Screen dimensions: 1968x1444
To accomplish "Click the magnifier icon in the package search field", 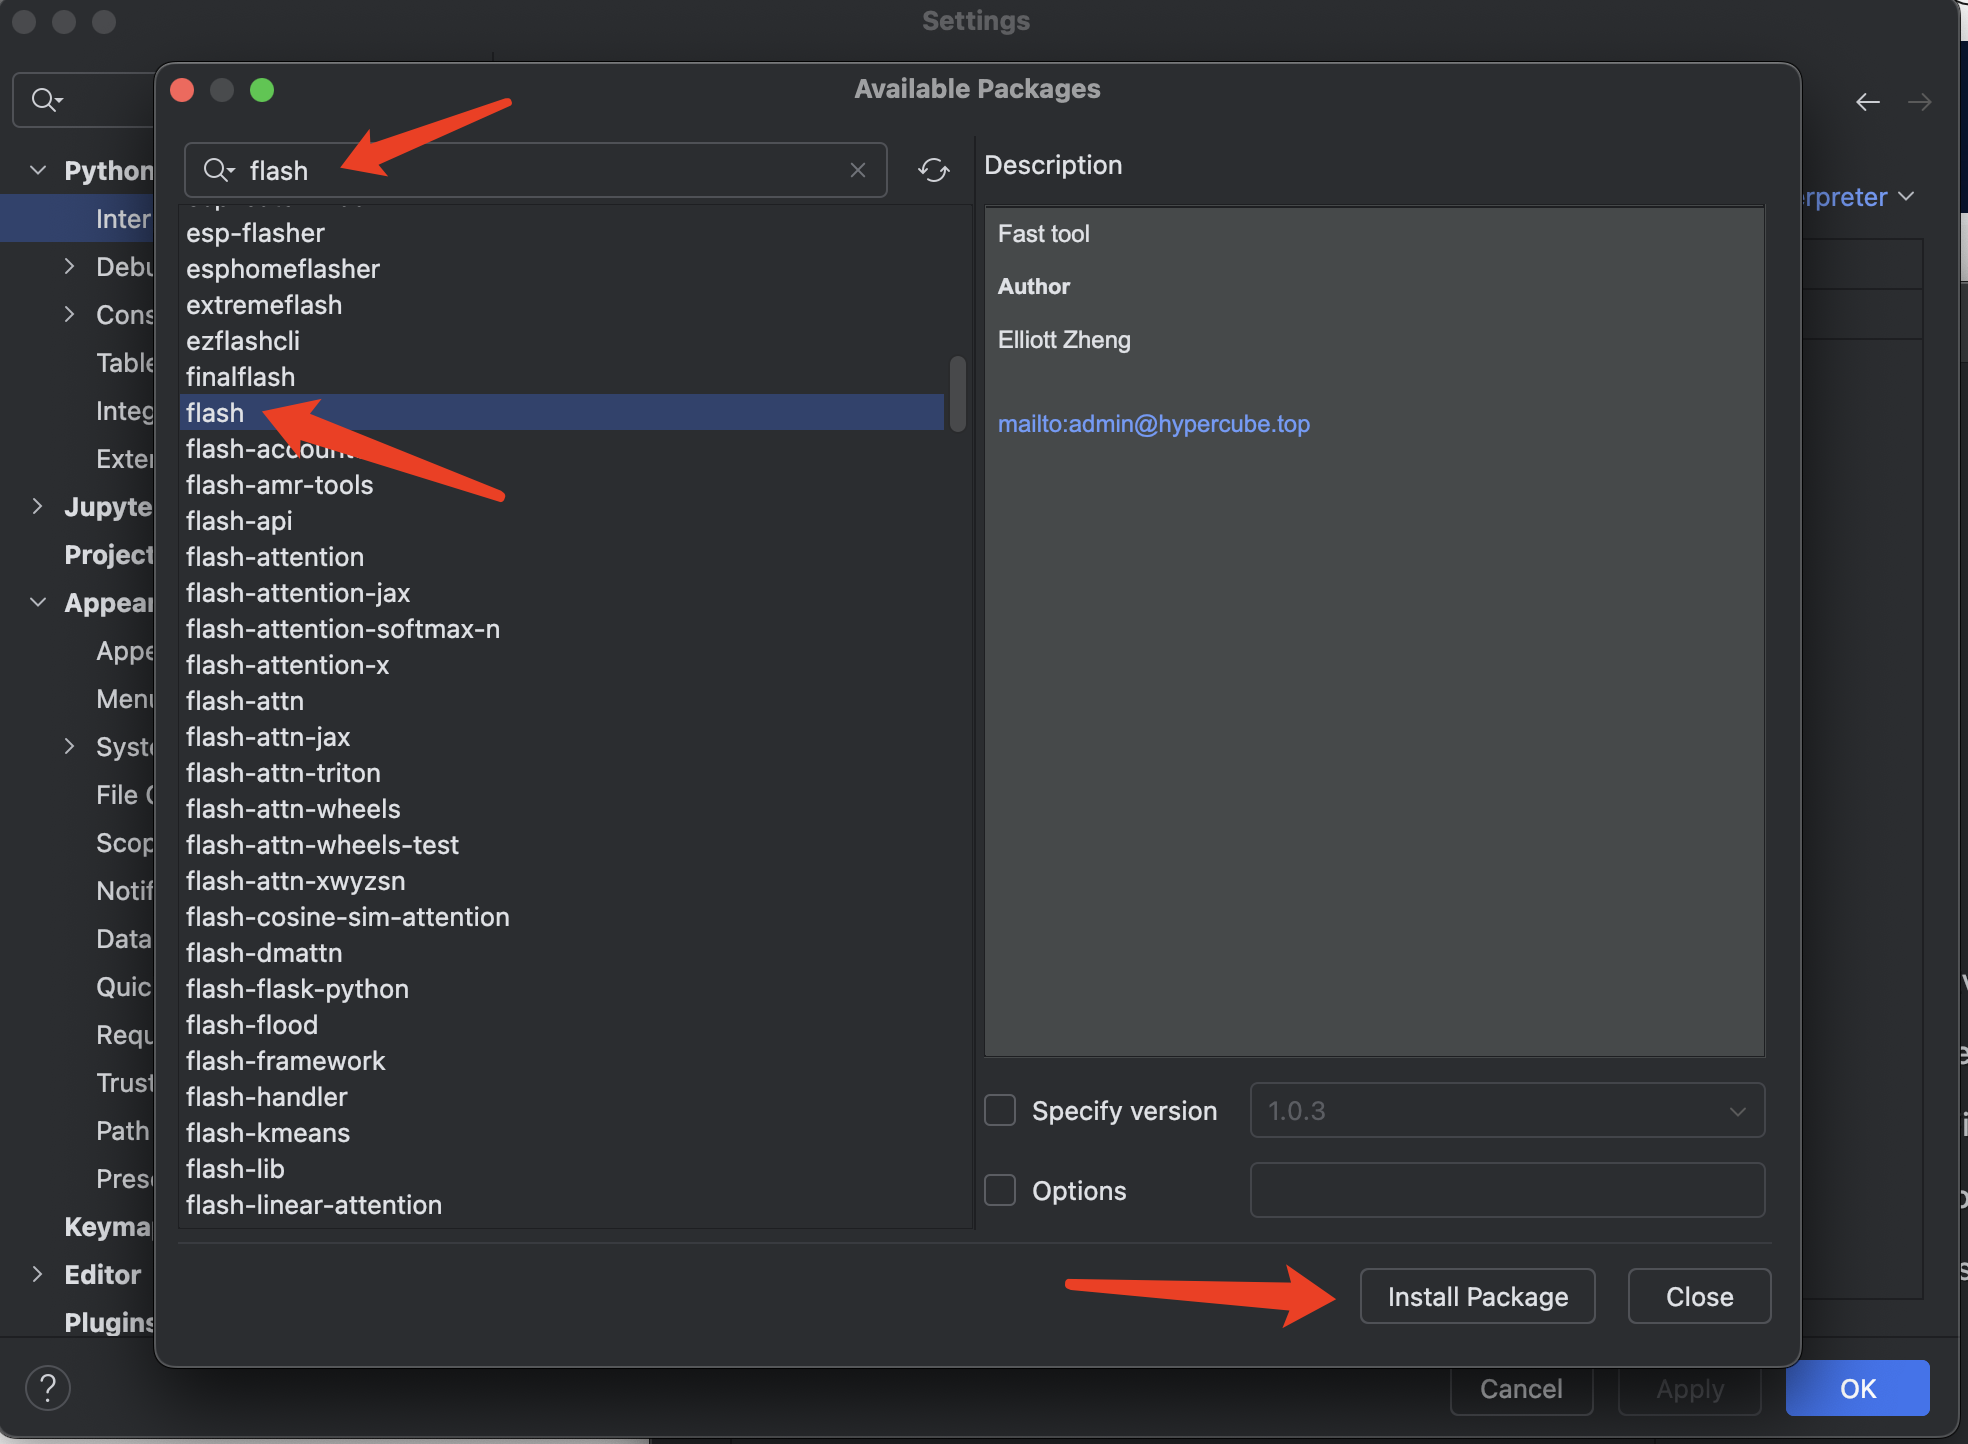I will [216, 170].
